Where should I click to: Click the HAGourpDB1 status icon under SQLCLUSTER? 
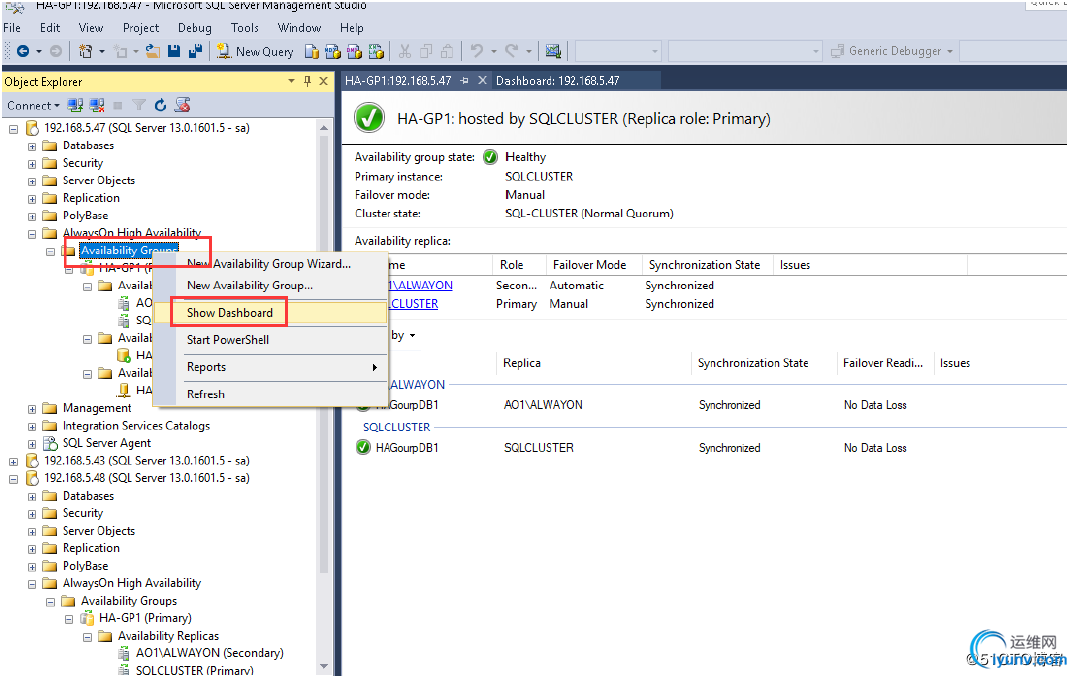(363, 447)
